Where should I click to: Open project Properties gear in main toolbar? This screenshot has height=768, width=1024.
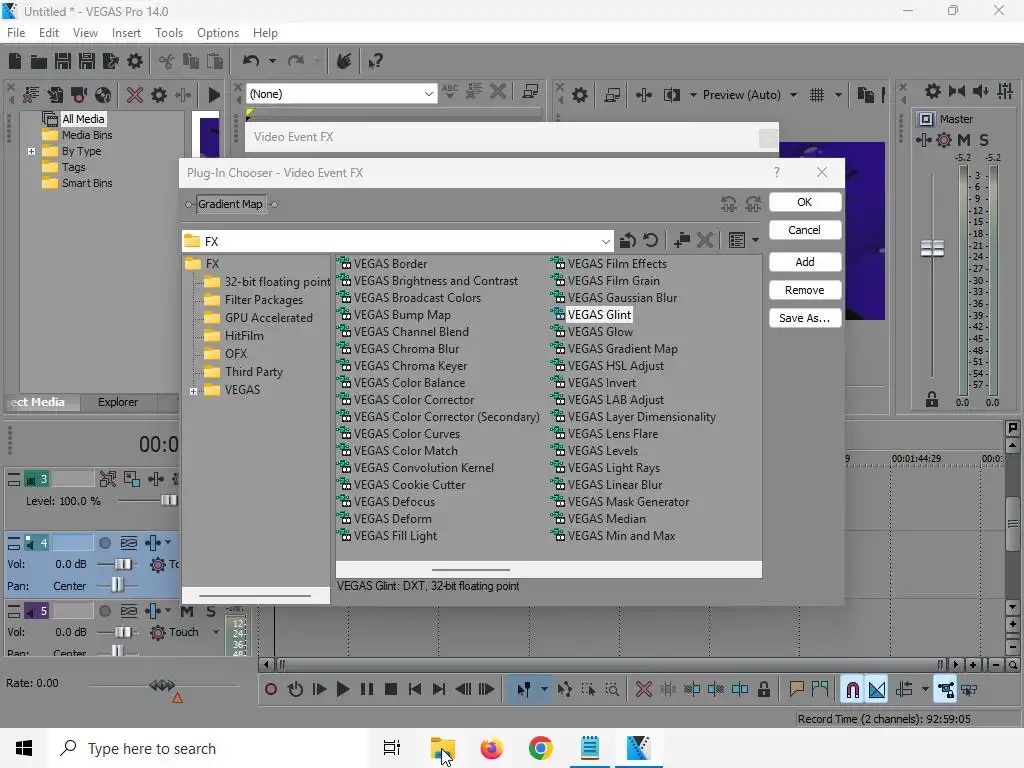pos(135,61)
